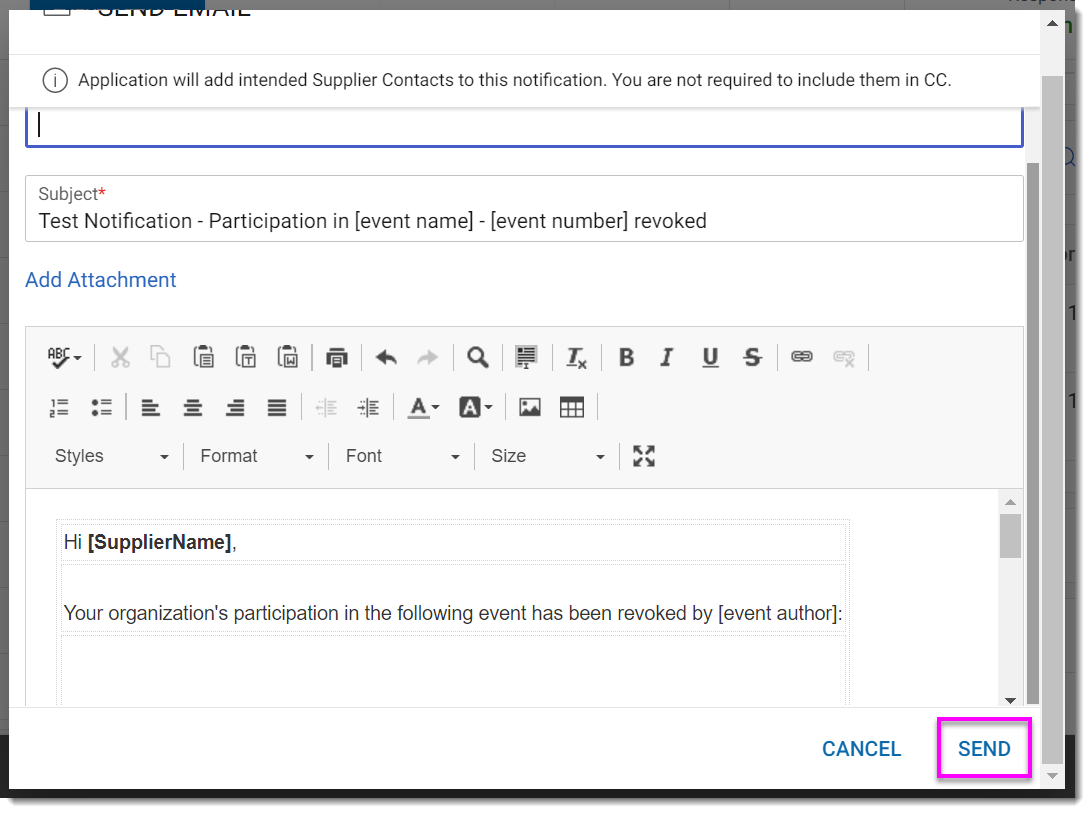Apply Strikethrough formatting
The height and width of the screenshot is (813, 1090).
[753, 357]
